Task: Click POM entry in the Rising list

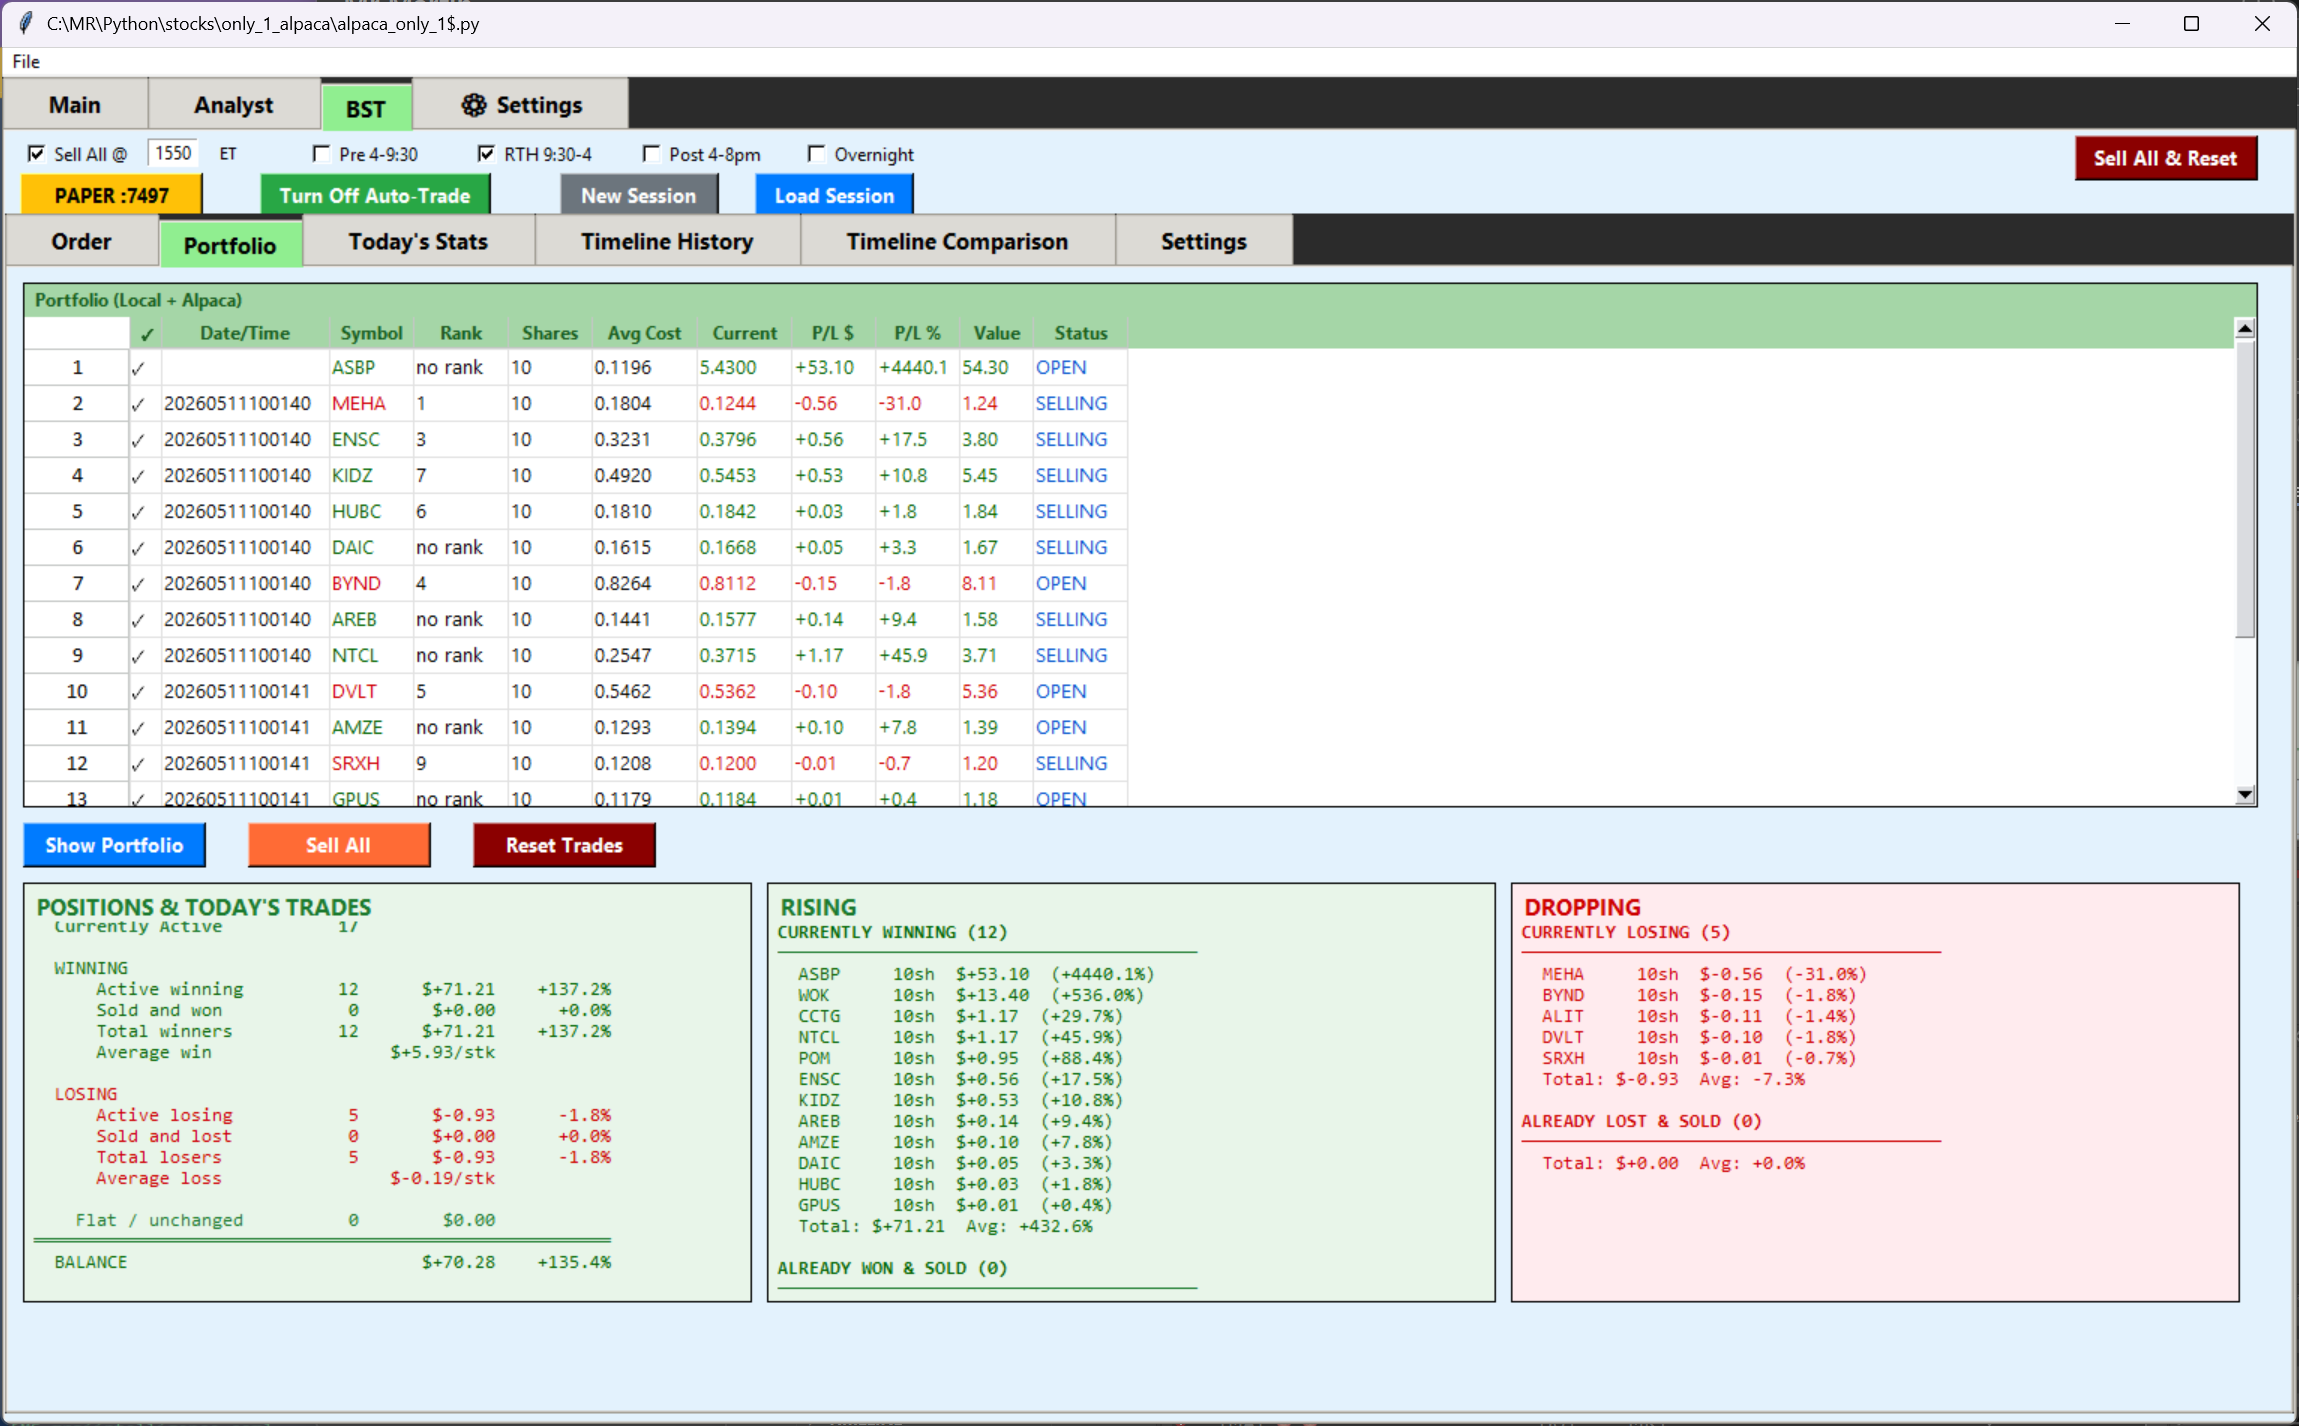Action: [x=960, y=1058]
